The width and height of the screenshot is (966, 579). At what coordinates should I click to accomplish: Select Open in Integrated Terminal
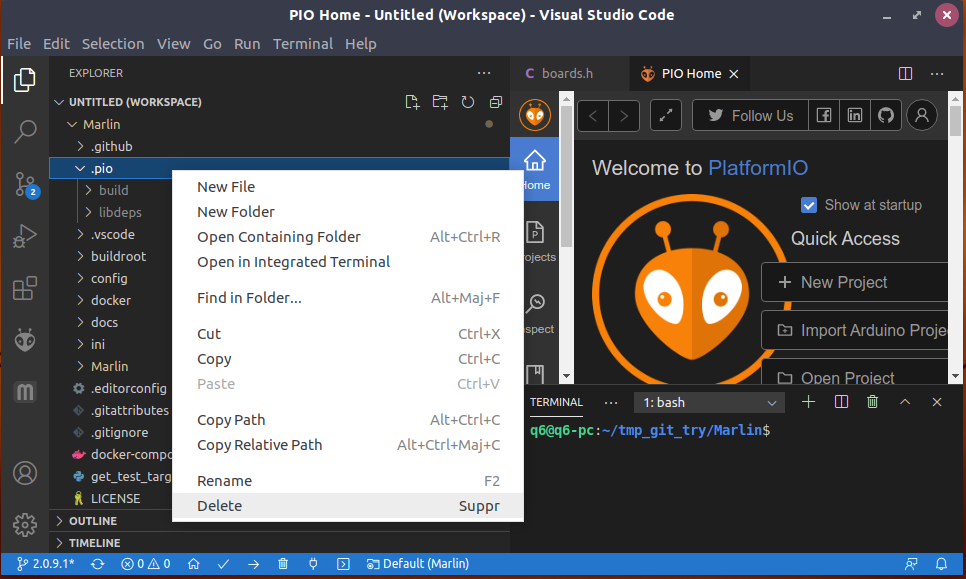click(348, 262)
